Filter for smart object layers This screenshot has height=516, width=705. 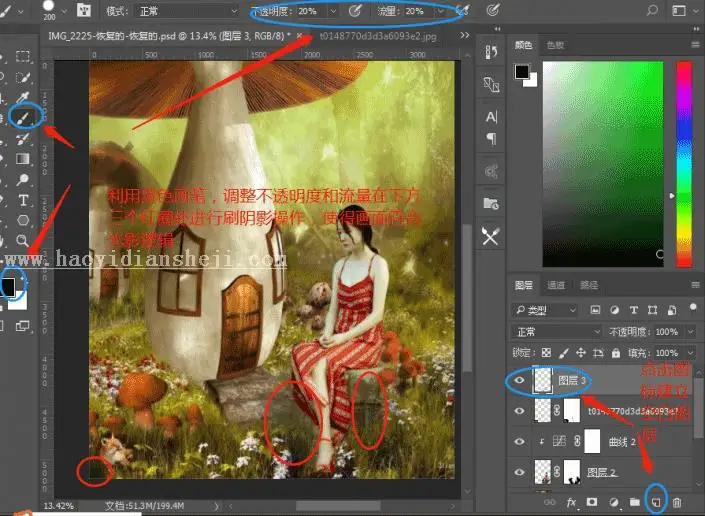[672, 310]
